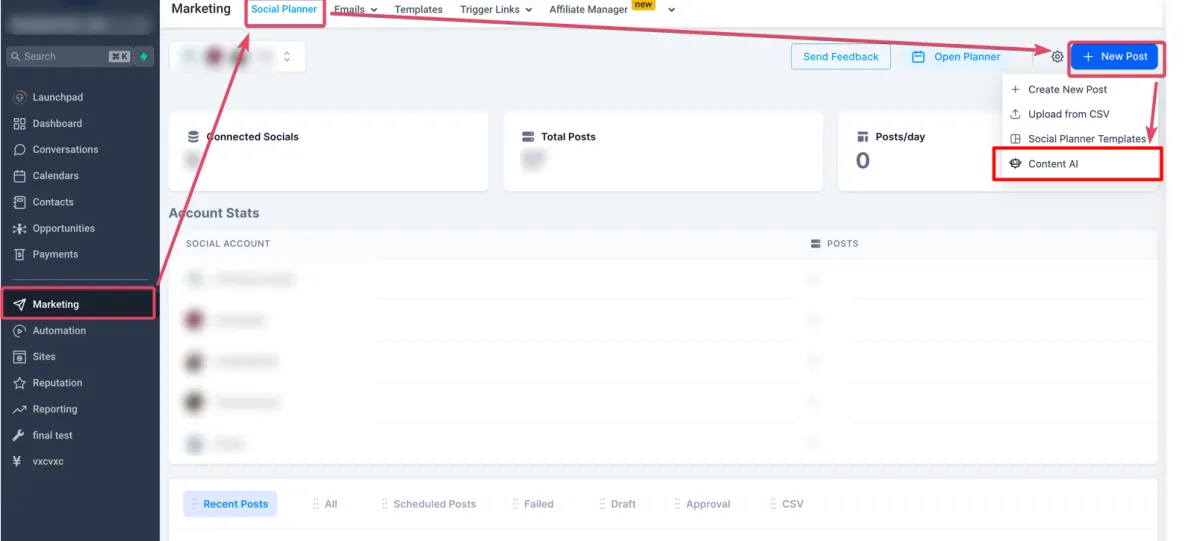Click the Total Posts card
This screenshot has width=1200, height=541.
click(663, 151)
